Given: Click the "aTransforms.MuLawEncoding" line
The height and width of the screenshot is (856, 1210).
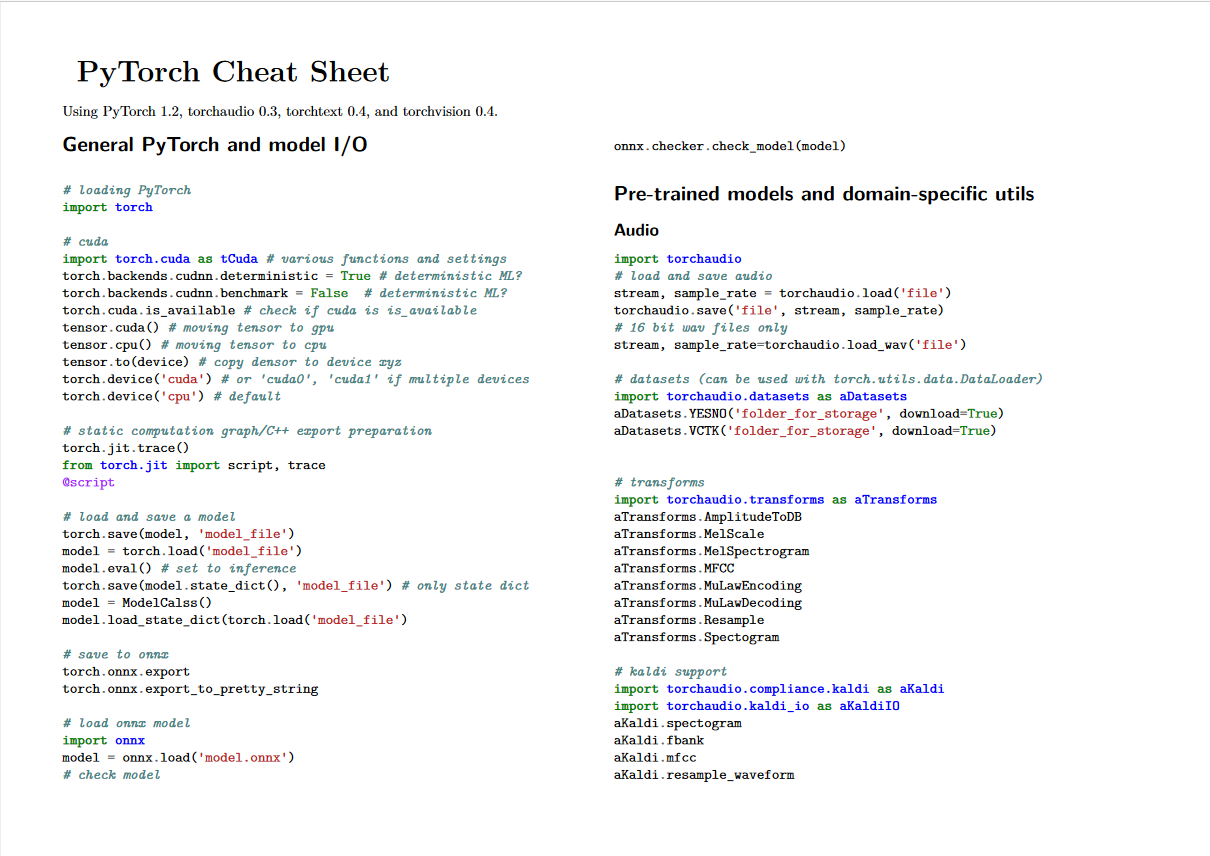Looking at the screenshot, I should [707, 586].
